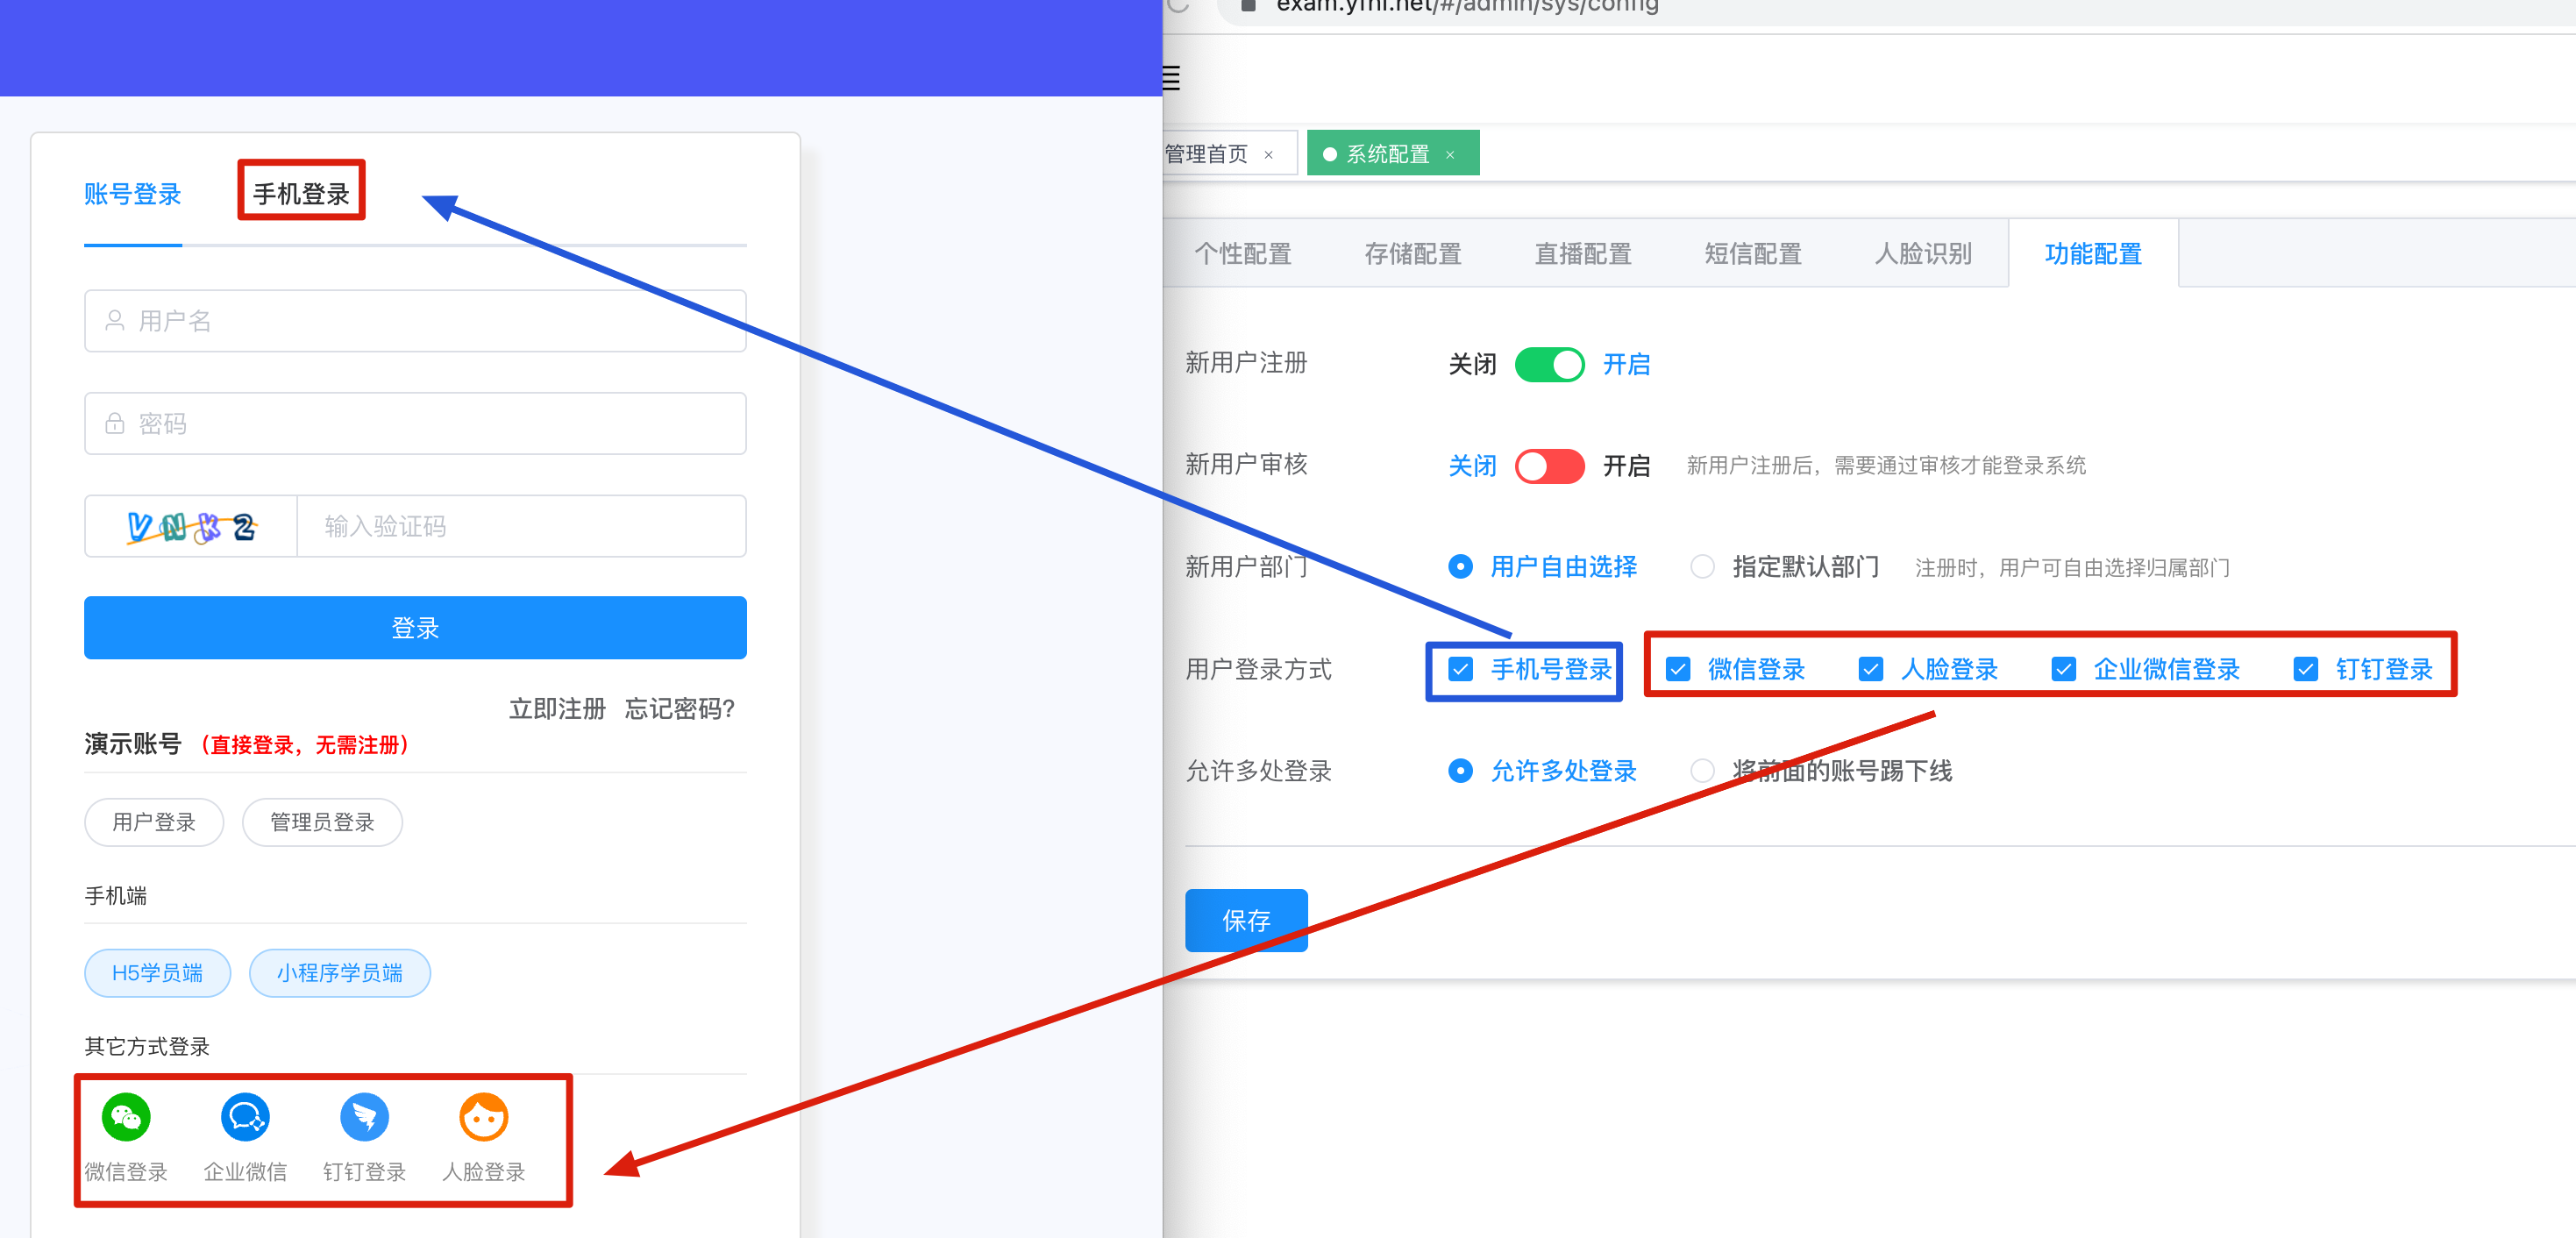Open the 人脸识别 tab

tap(1923, 254)
